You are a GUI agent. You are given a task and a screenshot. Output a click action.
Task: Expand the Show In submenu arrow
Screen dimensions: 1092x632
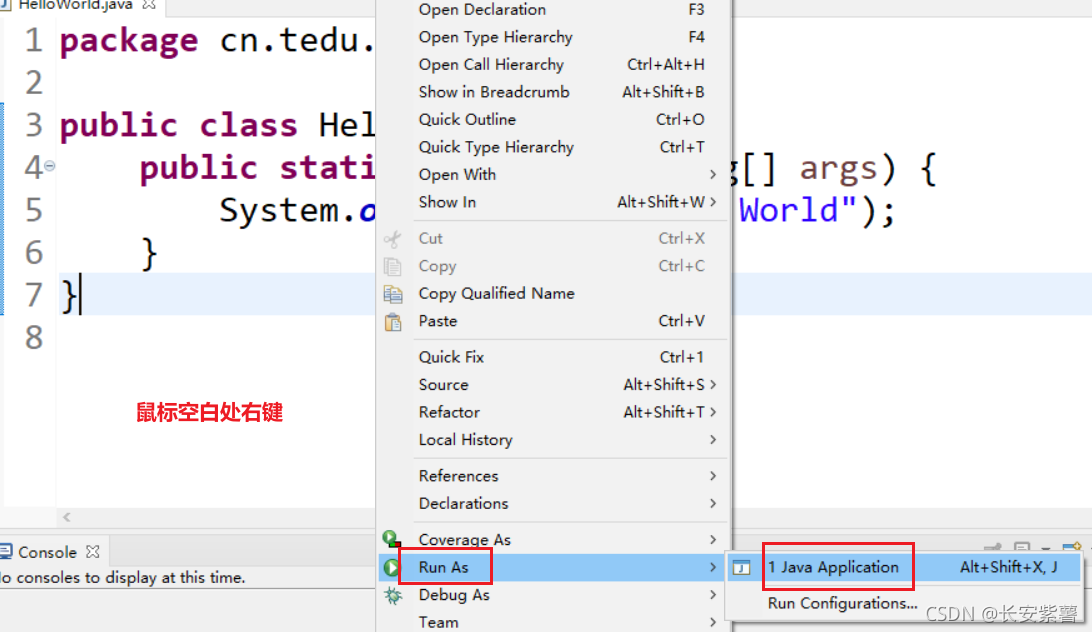pyautogui.click(x=713, y=202)
